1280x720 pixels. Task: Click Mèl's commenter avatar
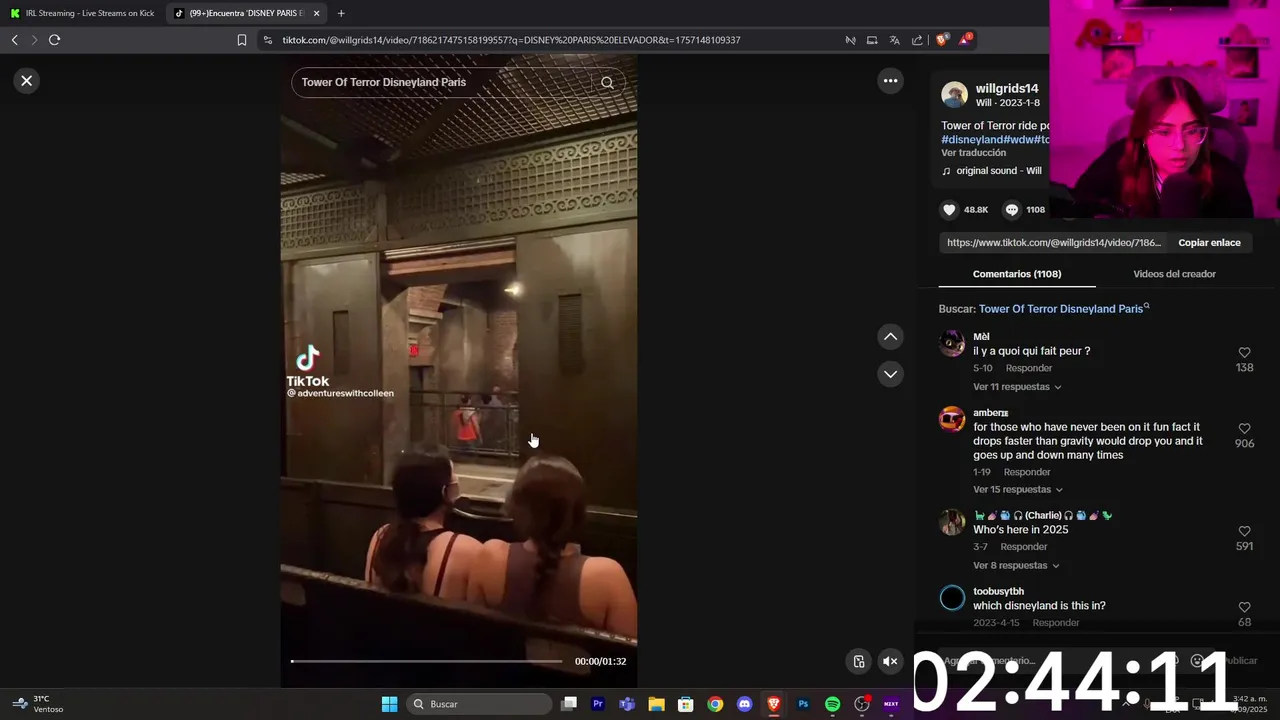(x=952, y=343)
